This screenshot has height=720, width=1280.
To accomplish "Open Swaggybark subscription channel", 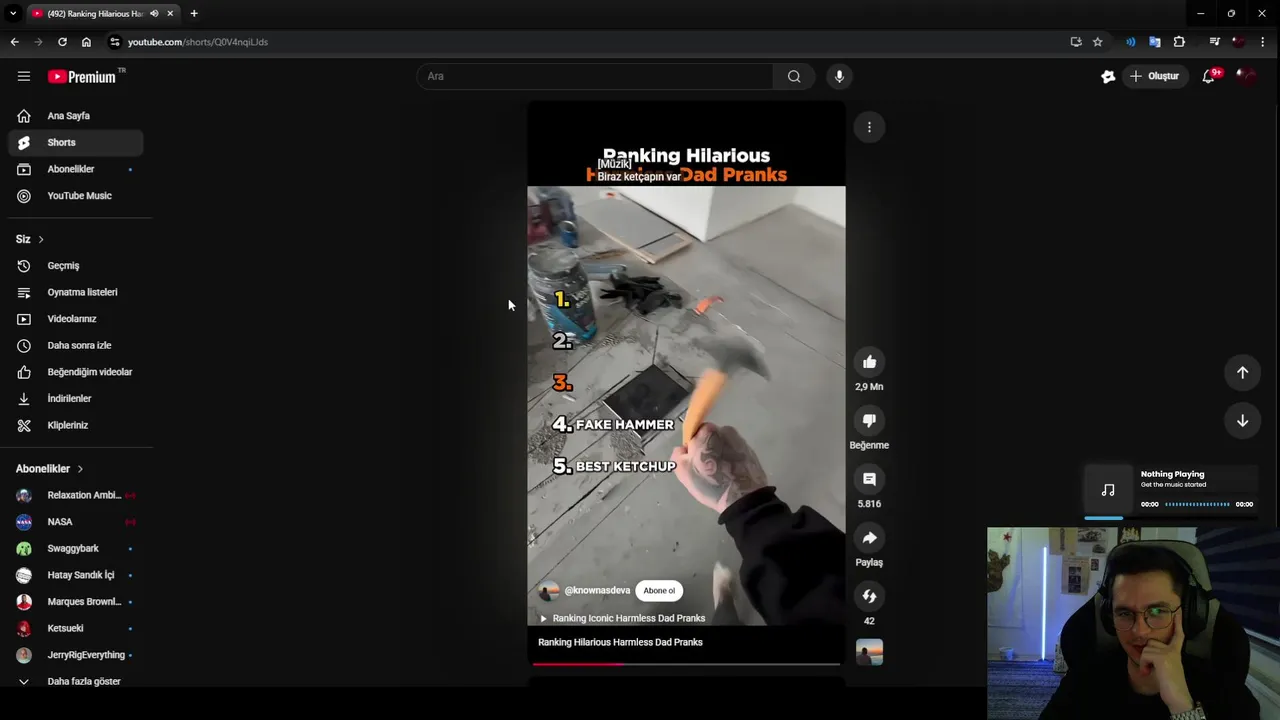I will coord(76,548).
